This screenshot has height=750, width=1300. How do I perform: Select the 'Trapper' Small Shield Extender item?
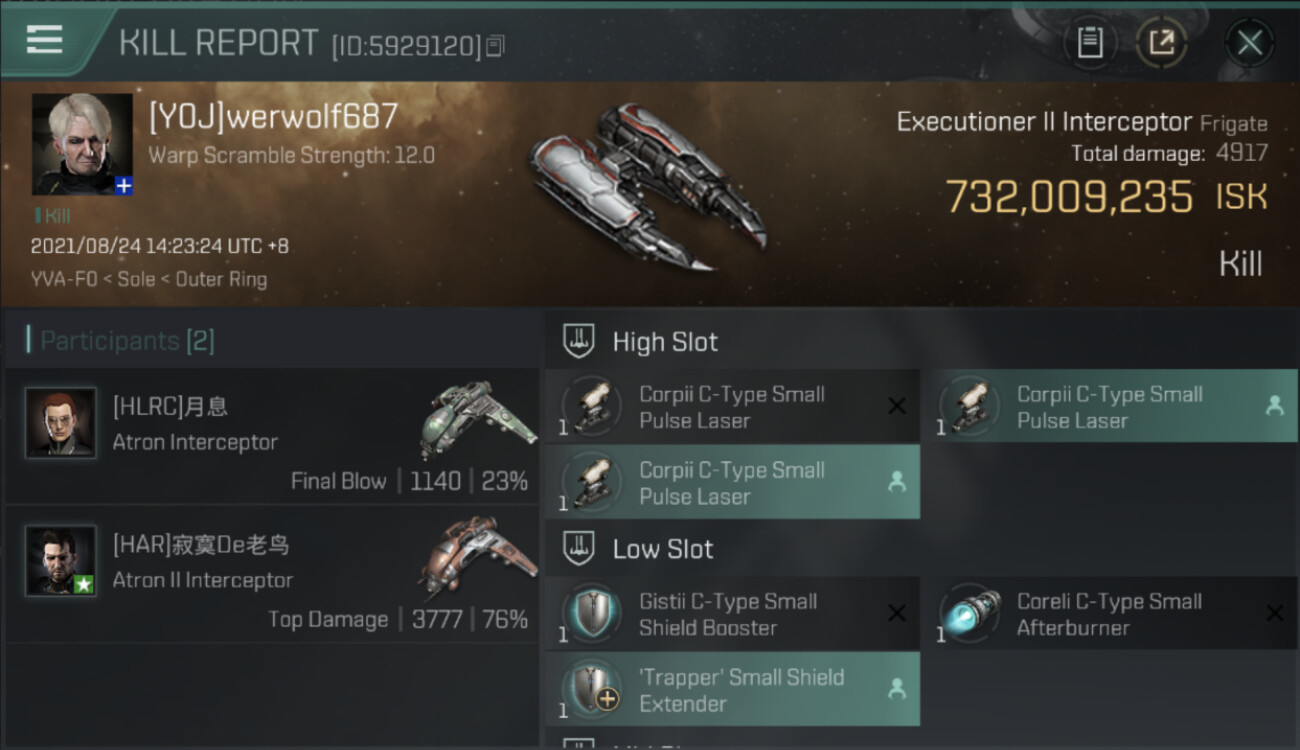coord(733,689)
